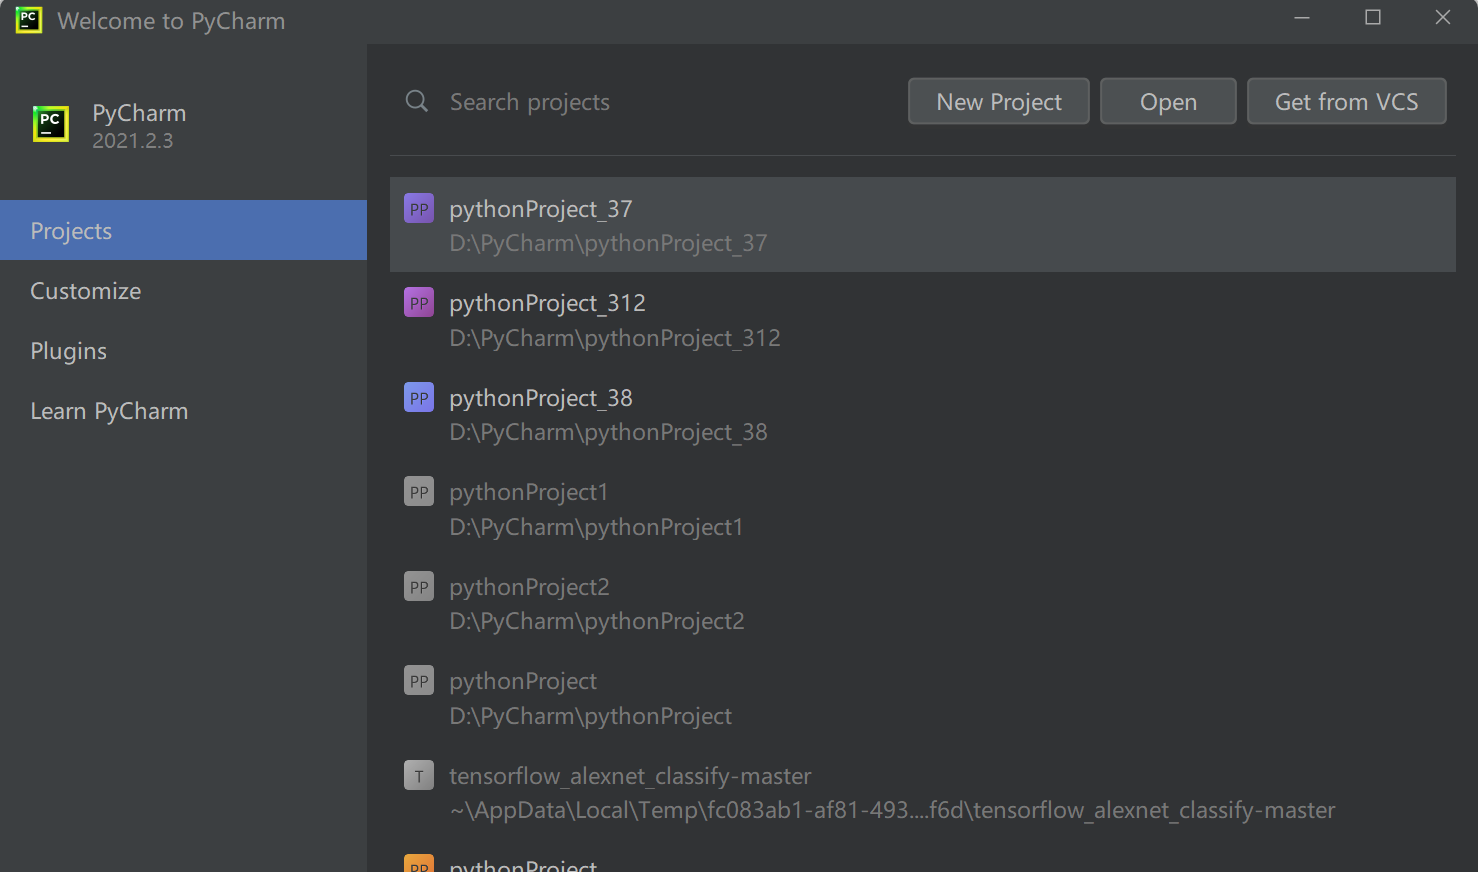Image resolution: width=1478 pixels, height=872 pixels.
Task: Click the T icon of tensorflow_alexnet_classify-master
Action: coord(419,776)
